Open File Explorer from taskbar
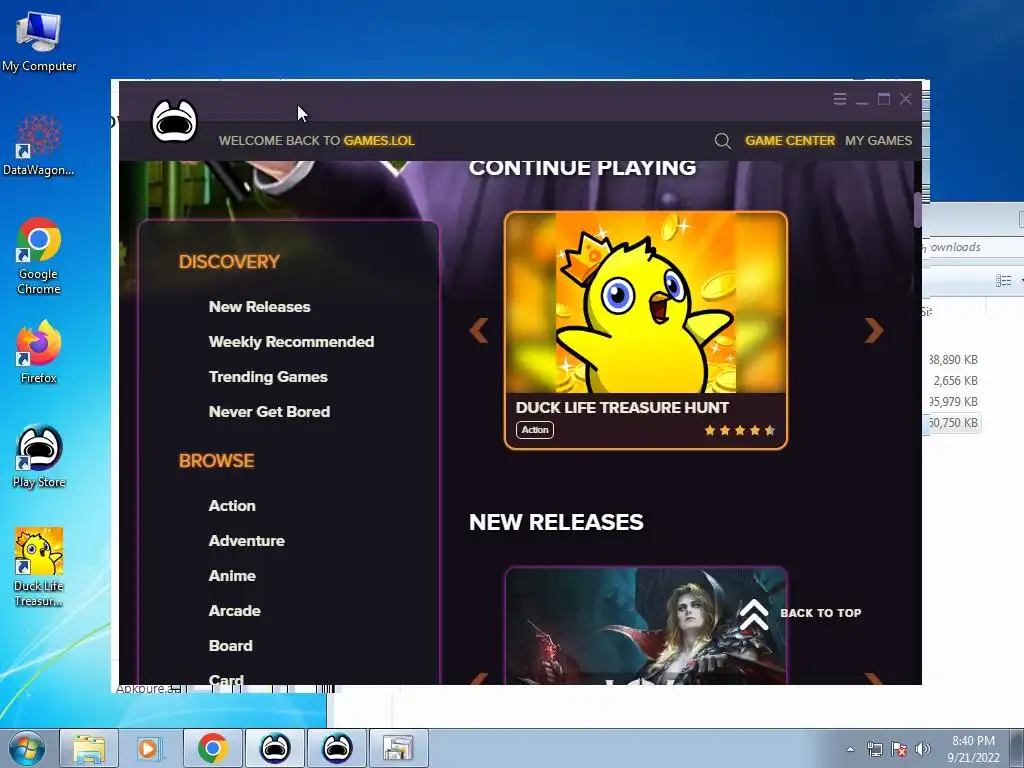Image resolution: width=1024 pixels, height=768 pixels. (89, 748)
